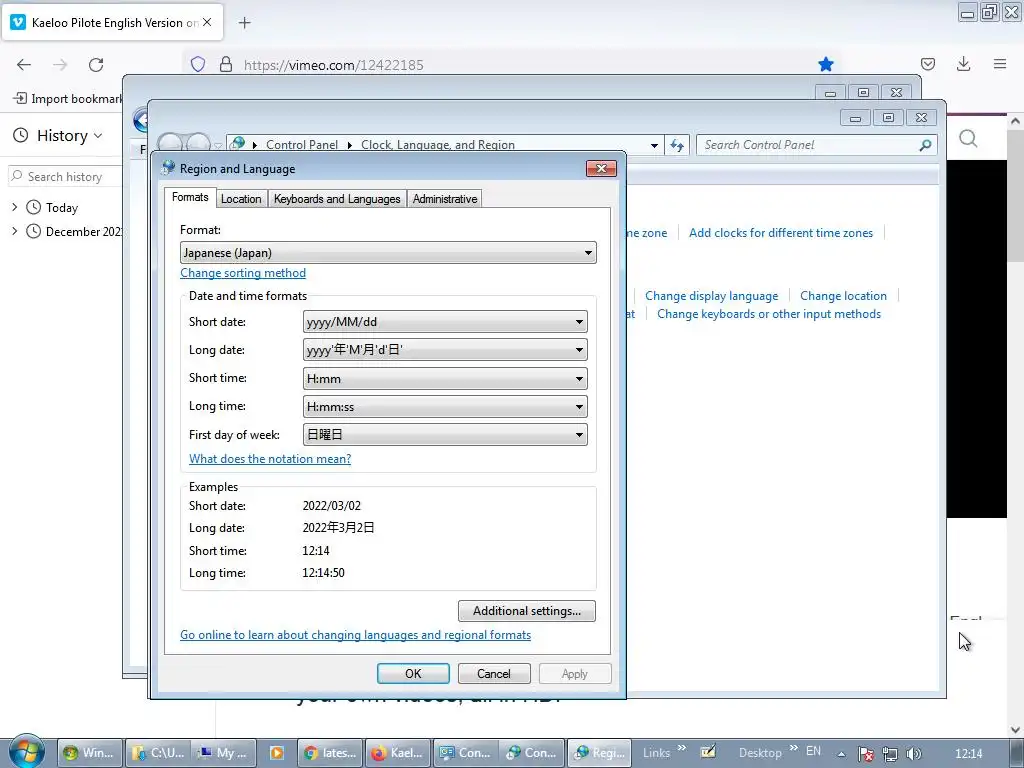Expand the December history group
This screenshot has width=1024, height=768.
[15, 231]
